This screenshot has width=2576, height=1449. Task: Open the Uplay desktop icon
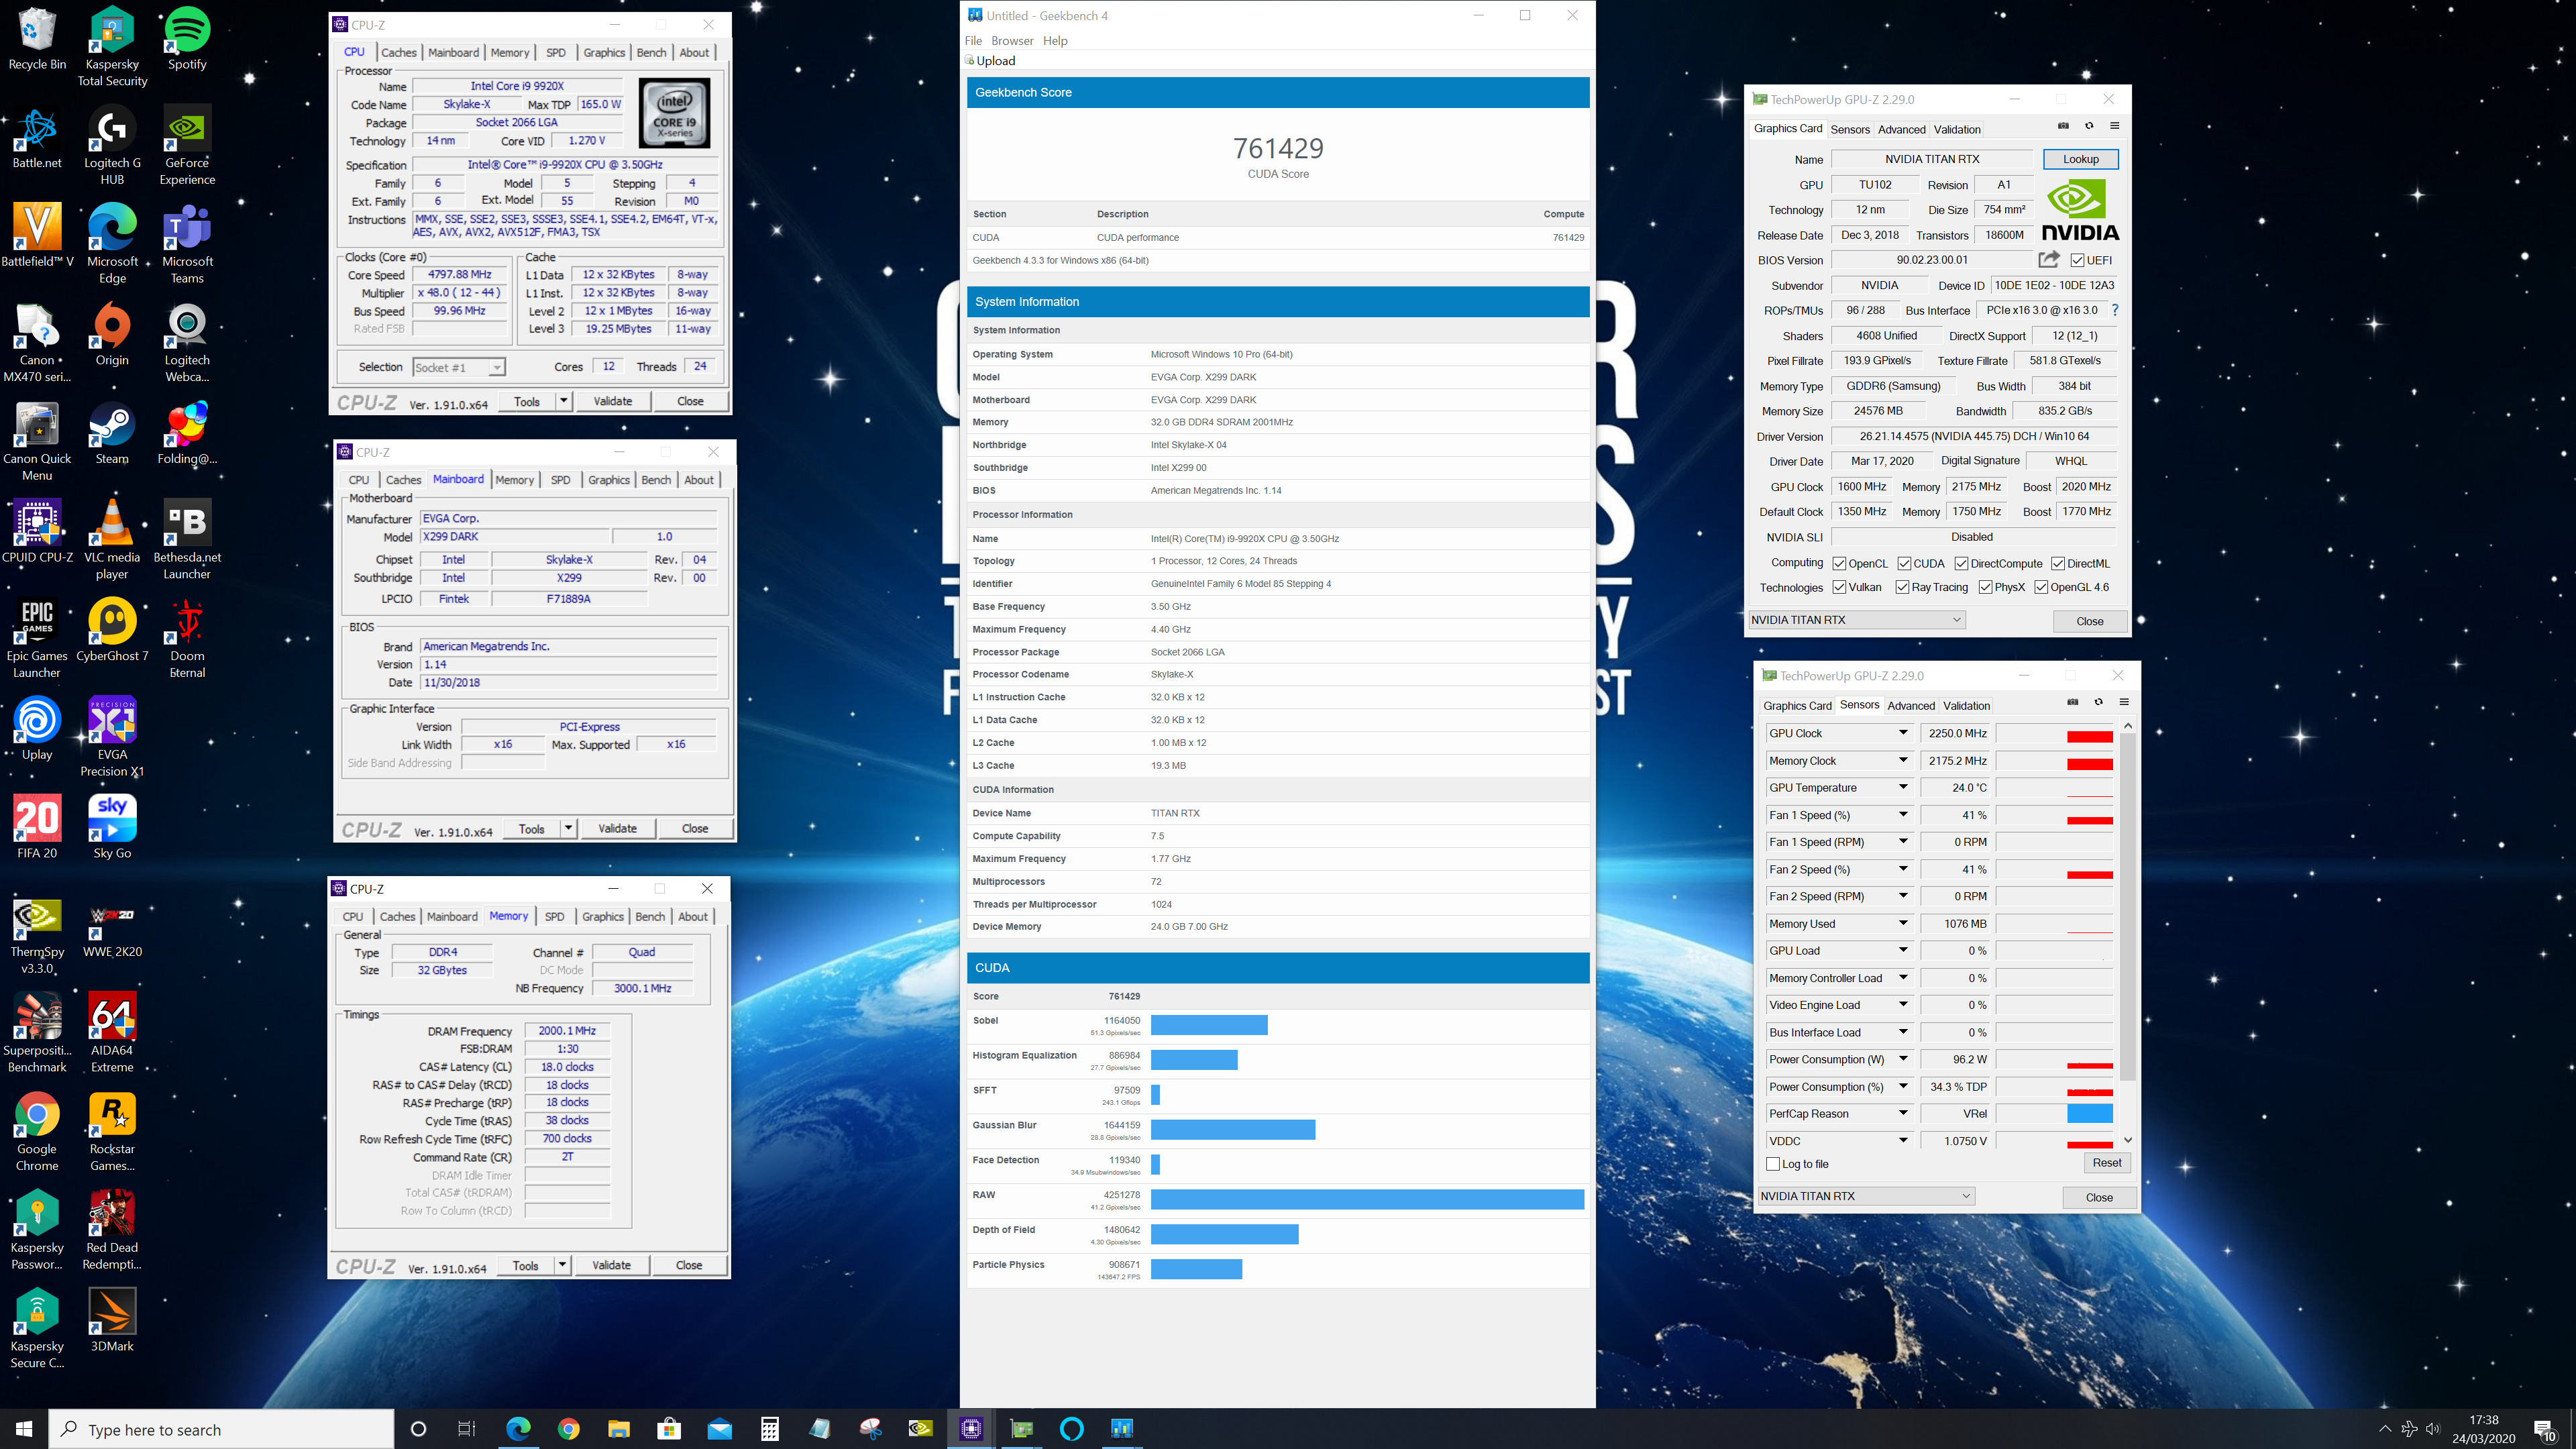pyautogui.click(x=37, y=729)
